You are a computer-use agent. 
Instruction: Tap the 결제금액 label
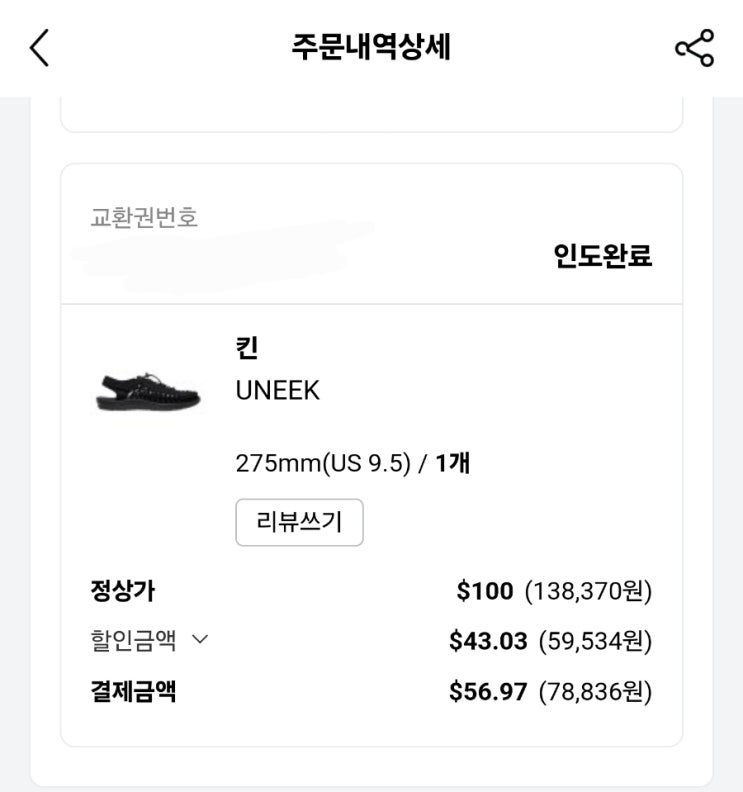pos(133,691)
